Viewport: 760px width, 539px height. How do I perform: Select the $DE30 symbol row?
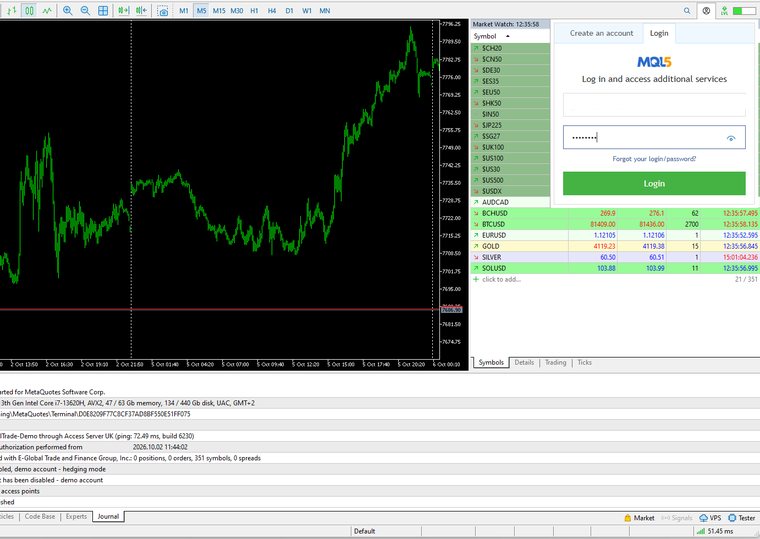tap(510, 70)
